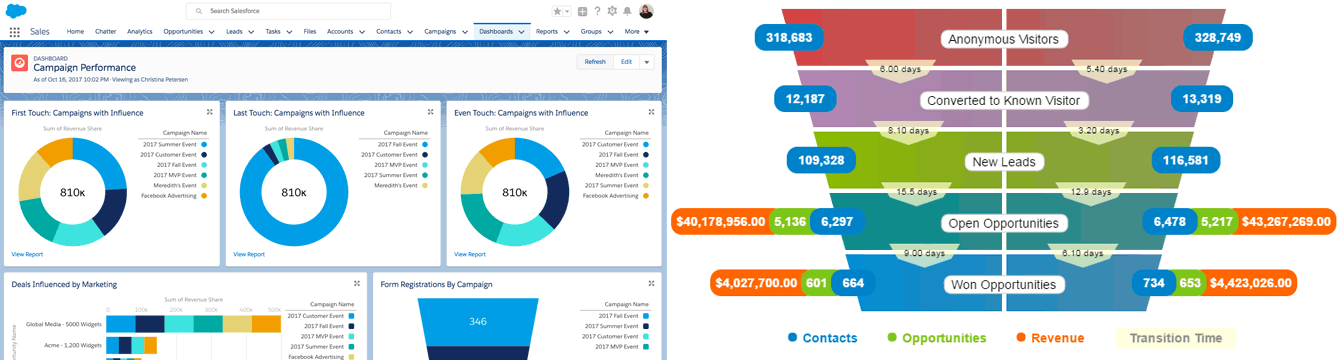Select the Opportunities tab label
Screen dimensions: 1343x360
point(184,32)
